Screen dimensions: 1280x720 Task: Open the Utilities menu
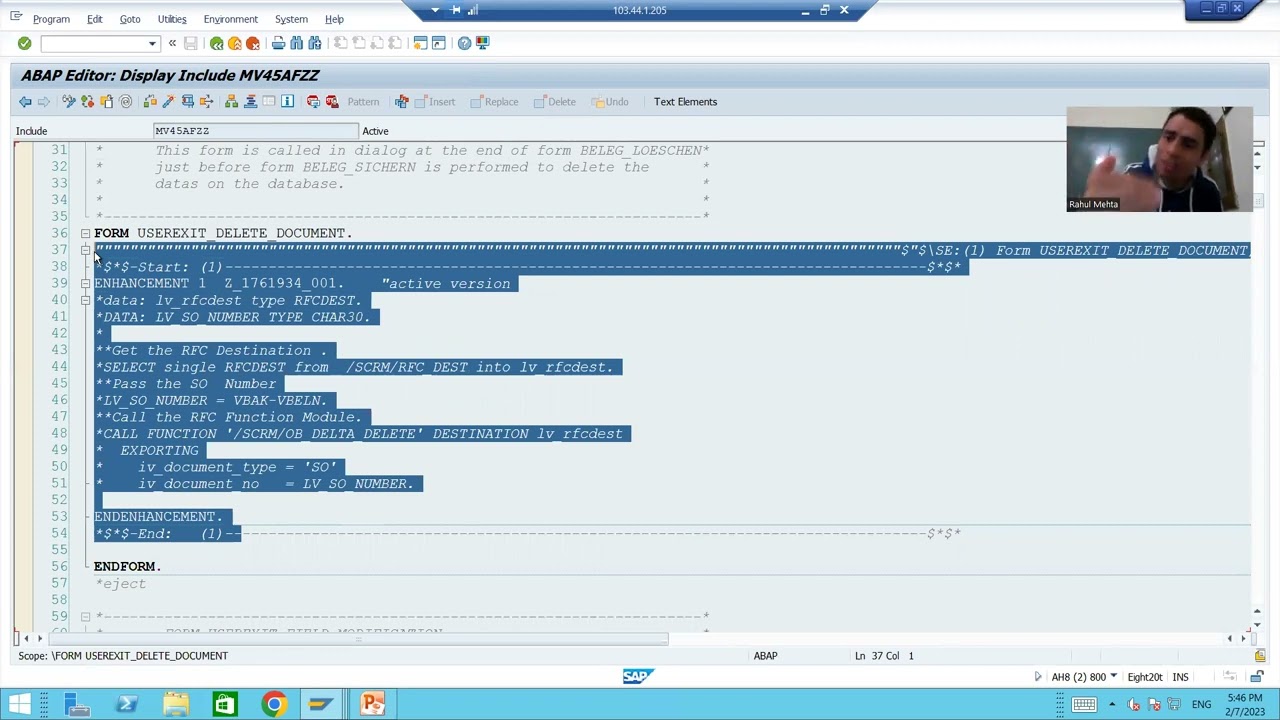click(x=172, y=19)
